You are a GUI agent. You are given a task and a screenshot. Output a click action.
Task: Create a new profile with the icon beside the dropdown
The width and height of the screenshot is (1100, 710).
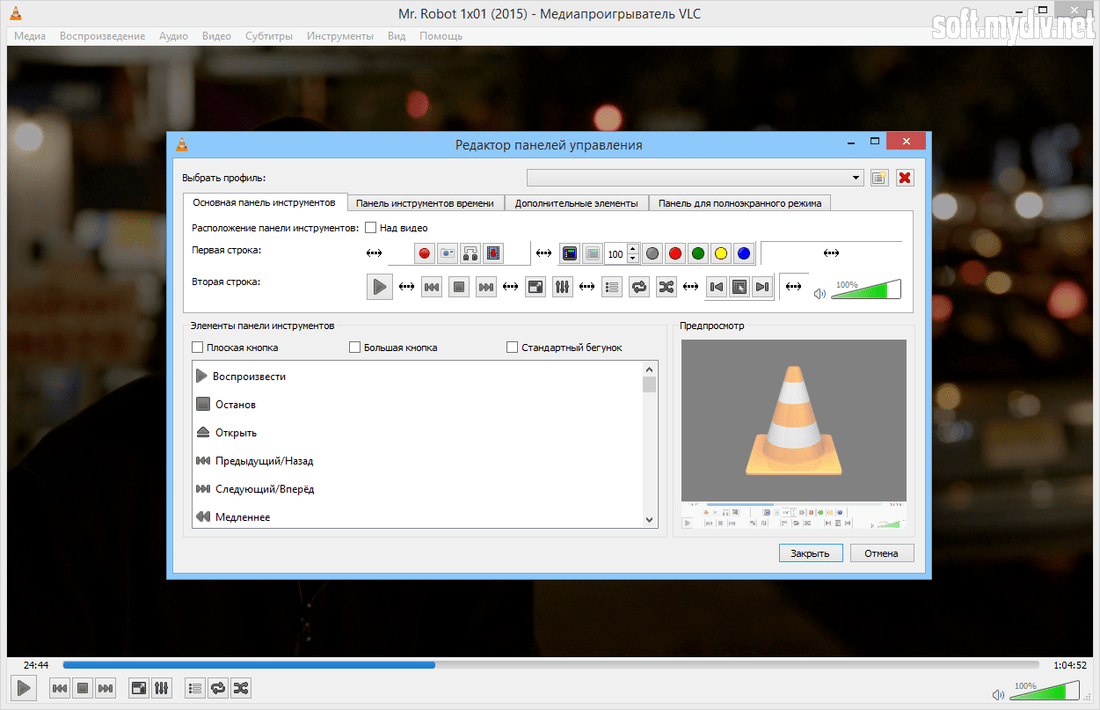coord(879,178)
